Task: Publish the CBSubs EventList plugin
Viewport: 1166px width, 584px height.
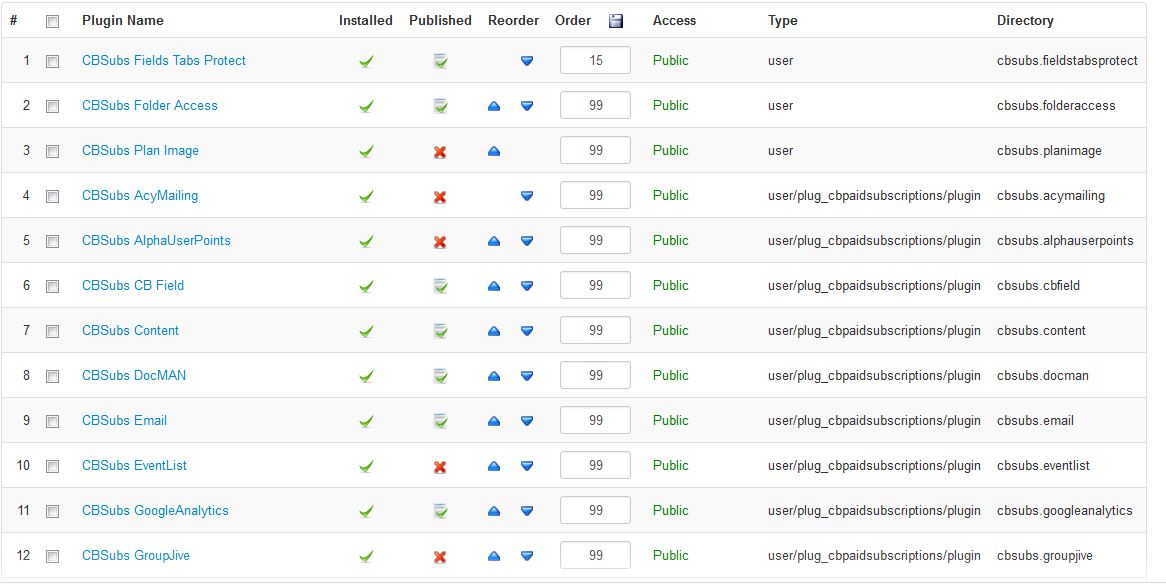Action: [440, 466]
